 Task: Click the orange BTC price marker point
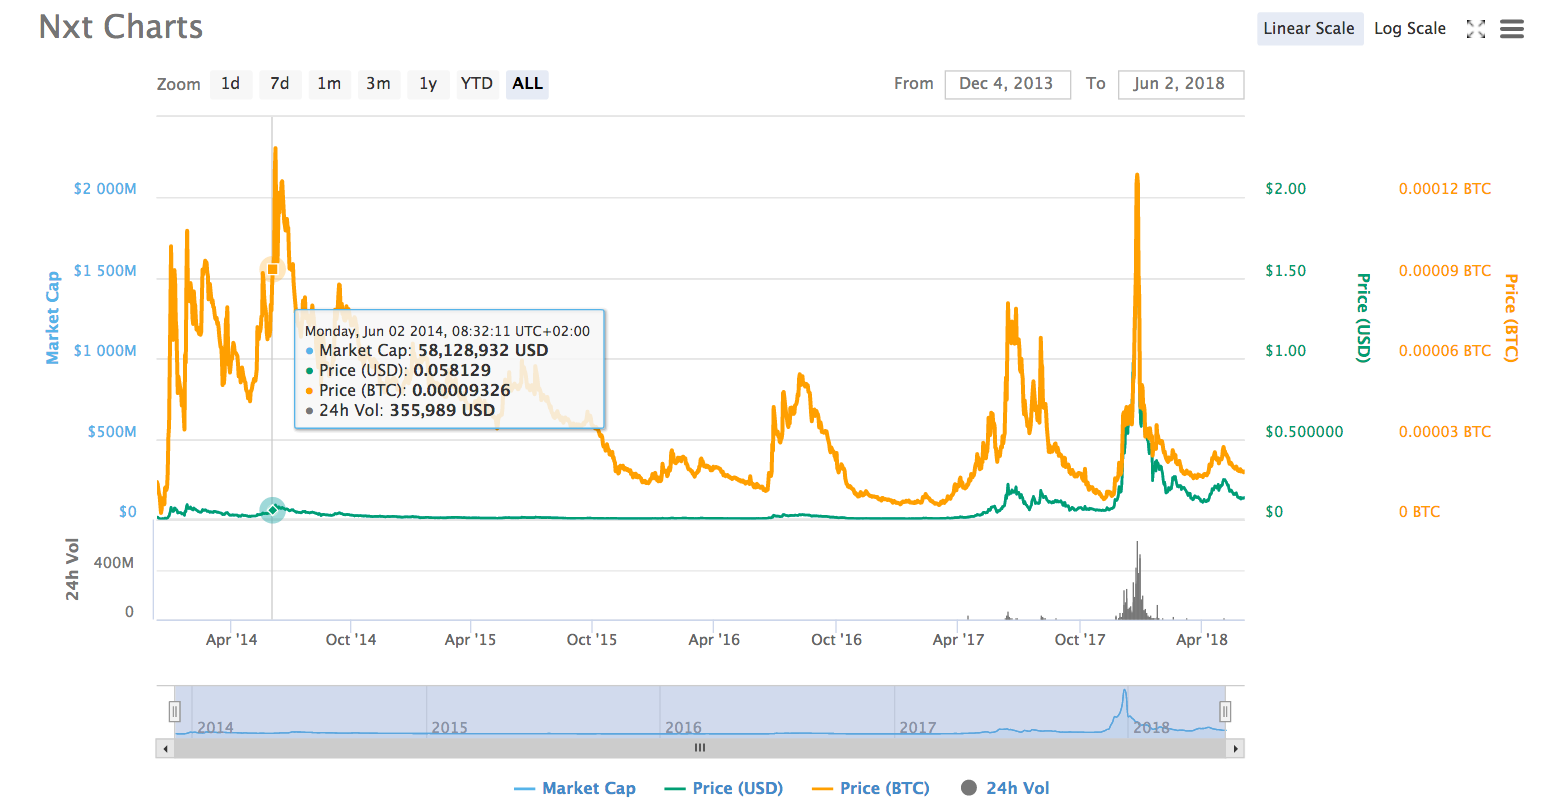point(273,269)
